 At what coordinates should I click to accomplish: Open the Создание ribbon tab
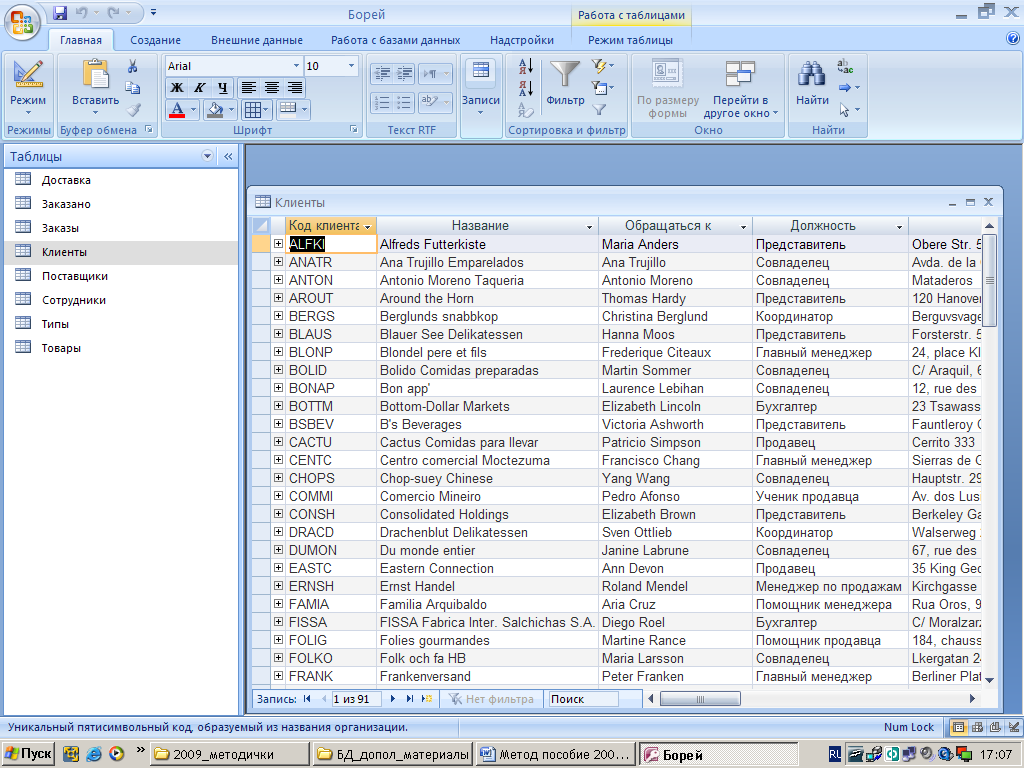155,40
